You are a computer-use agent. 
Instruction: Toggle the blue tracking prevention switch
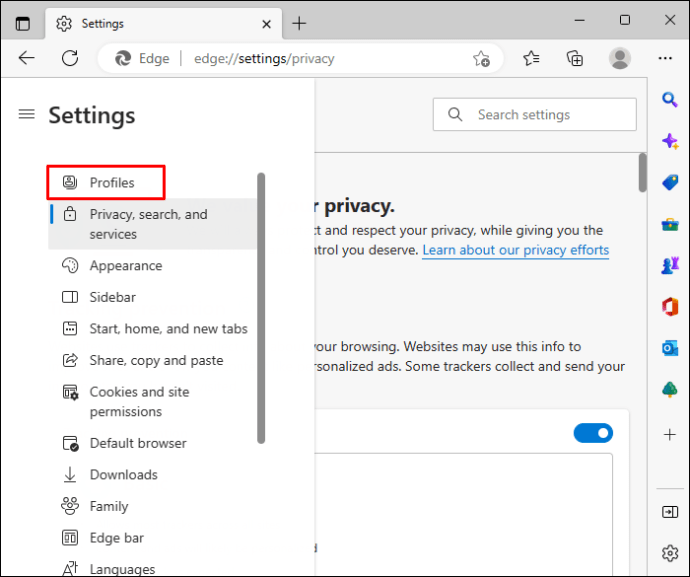click(593, 433)
